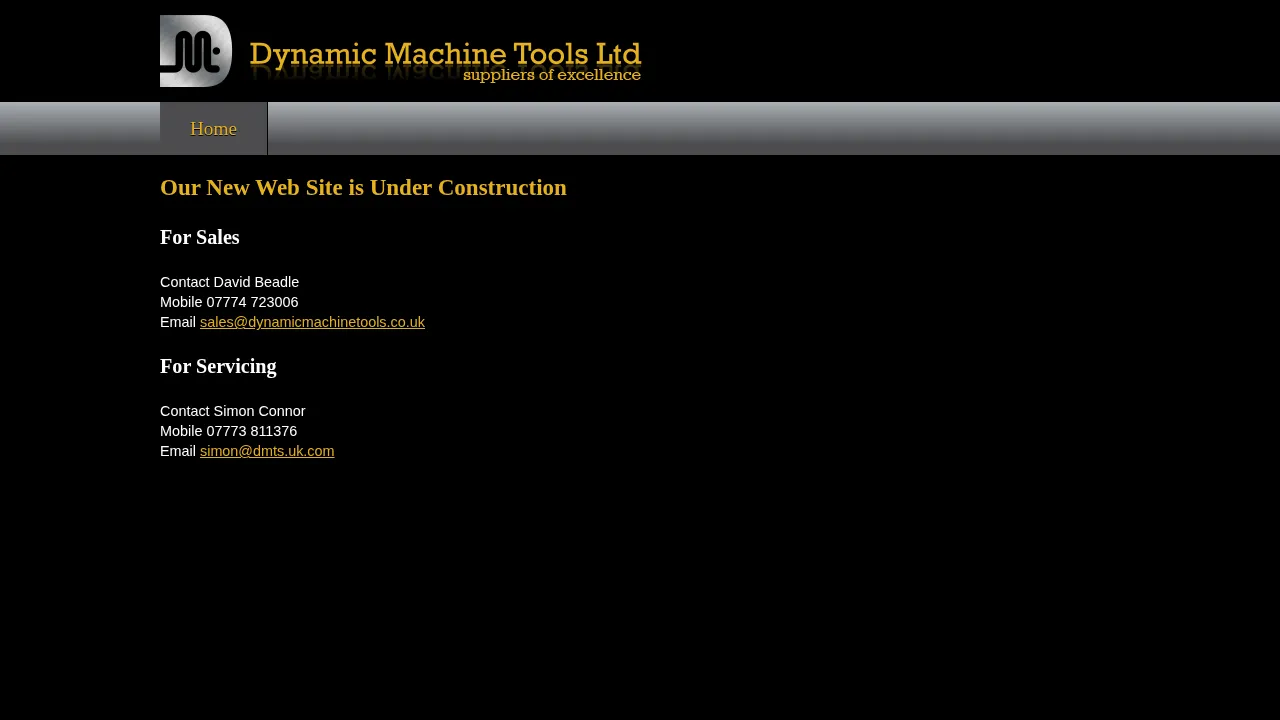The image size is (1280, 720).
Task: Open the simon@dmts.uk.com email link
Action: (267, 451)
